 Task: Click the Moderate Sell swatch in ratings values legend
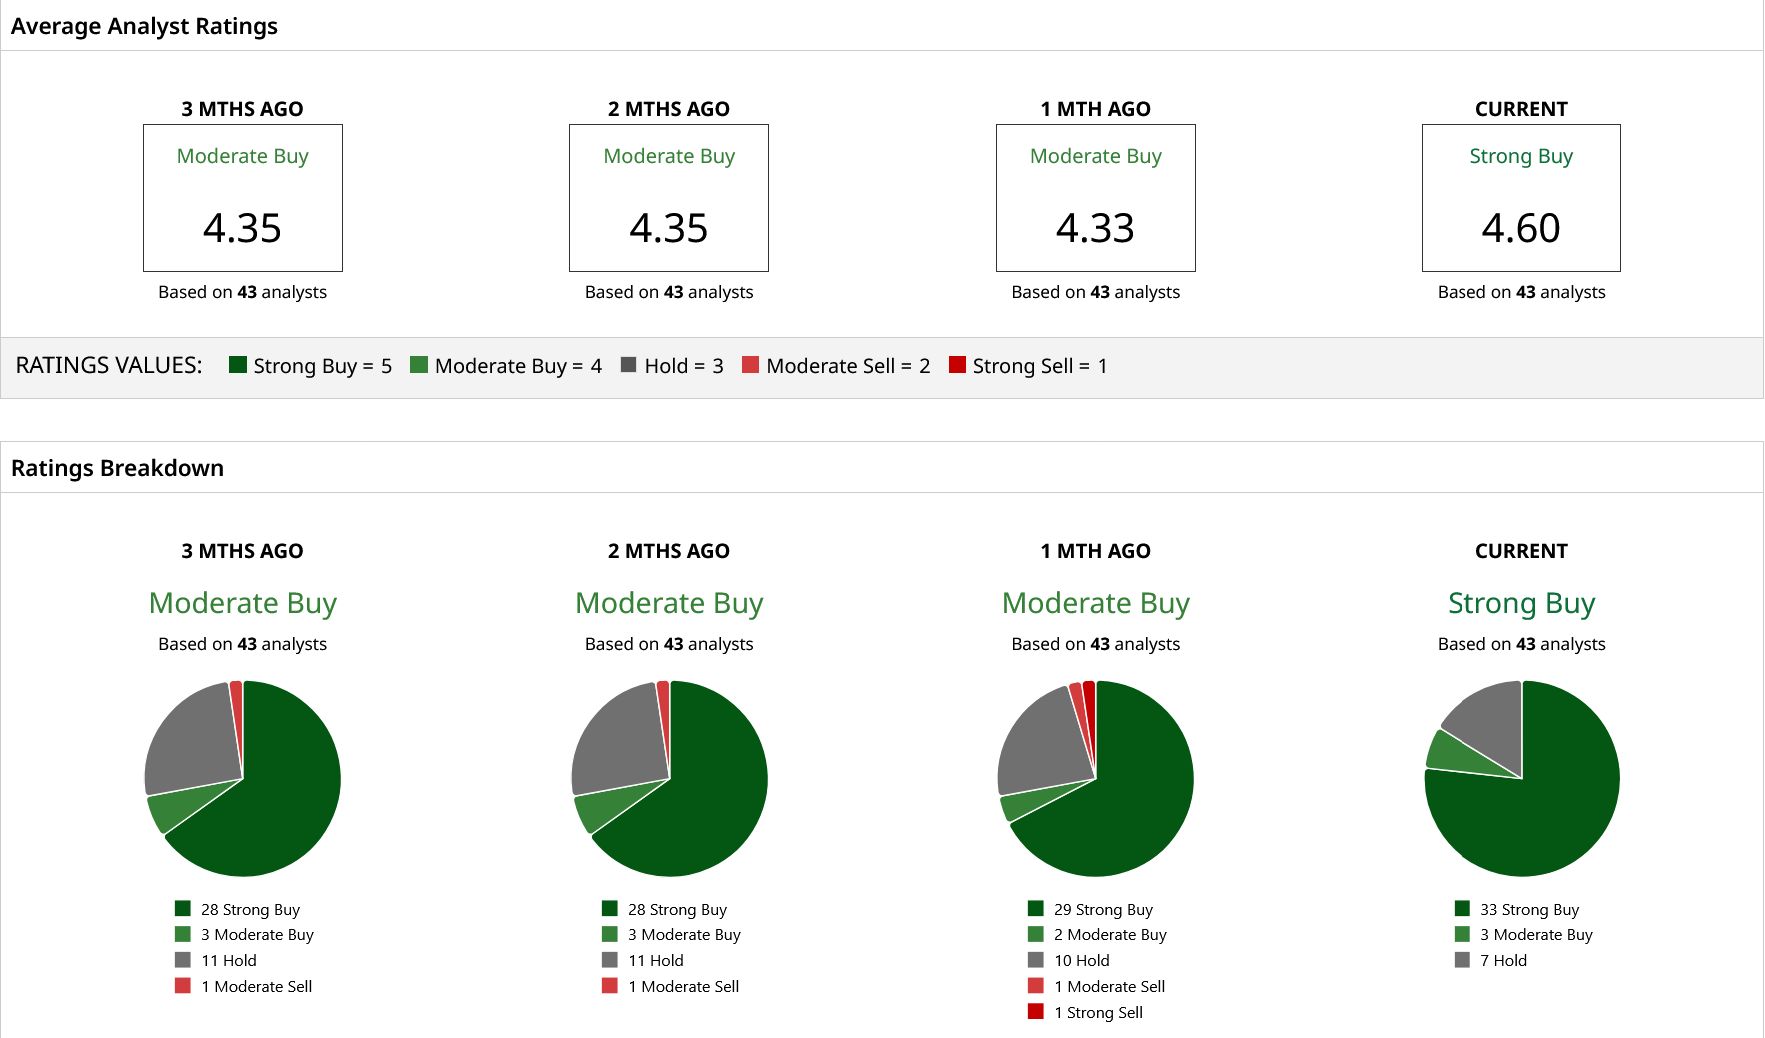tap(750, 365)
